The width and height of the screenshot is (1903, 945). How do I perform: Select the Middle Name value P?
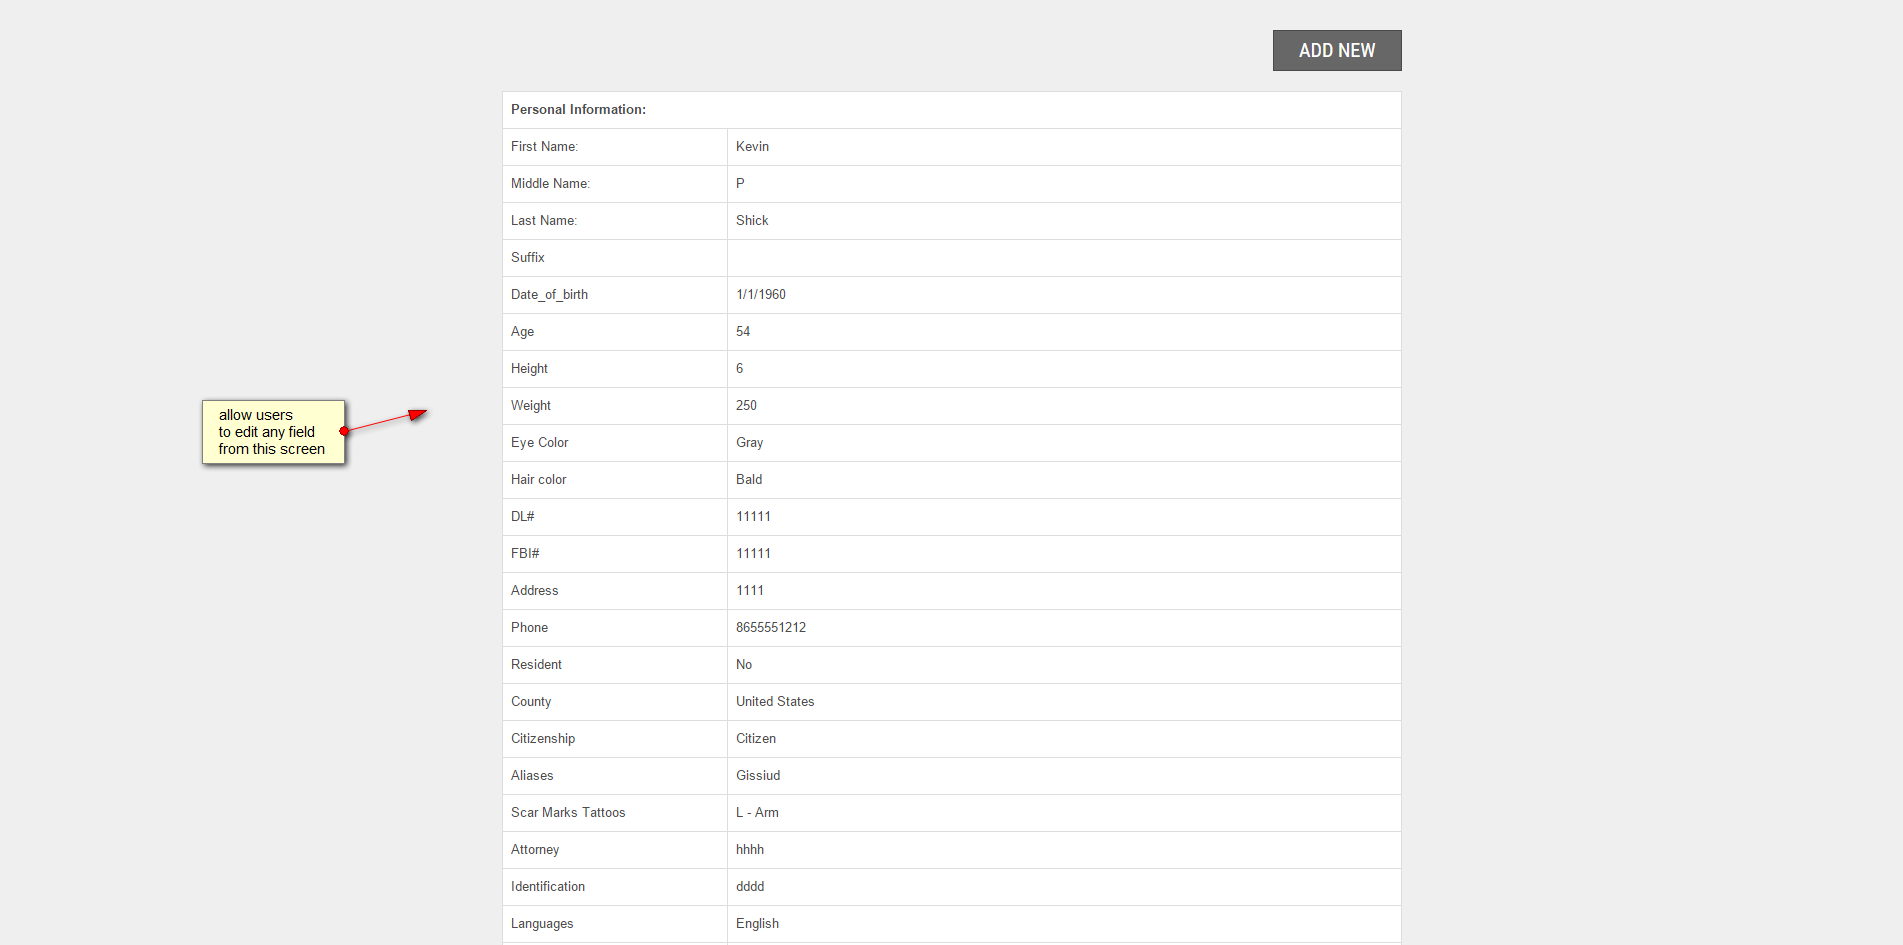coord(740,184)
